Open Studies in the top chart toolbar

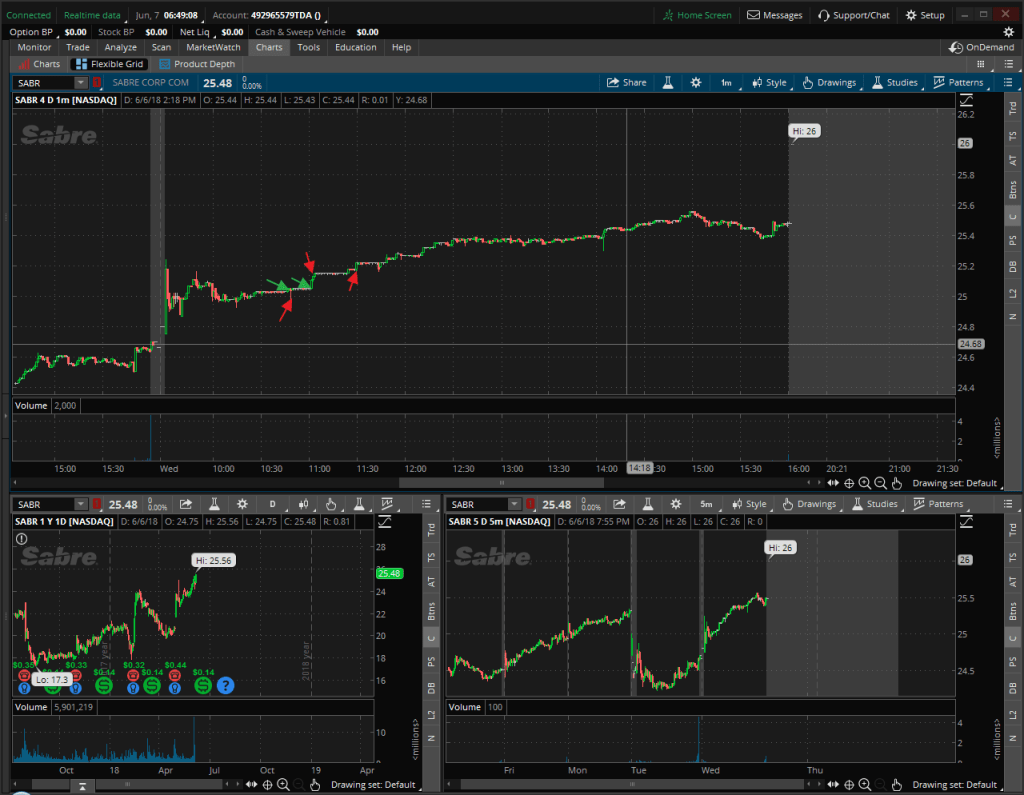coord(894,83)
